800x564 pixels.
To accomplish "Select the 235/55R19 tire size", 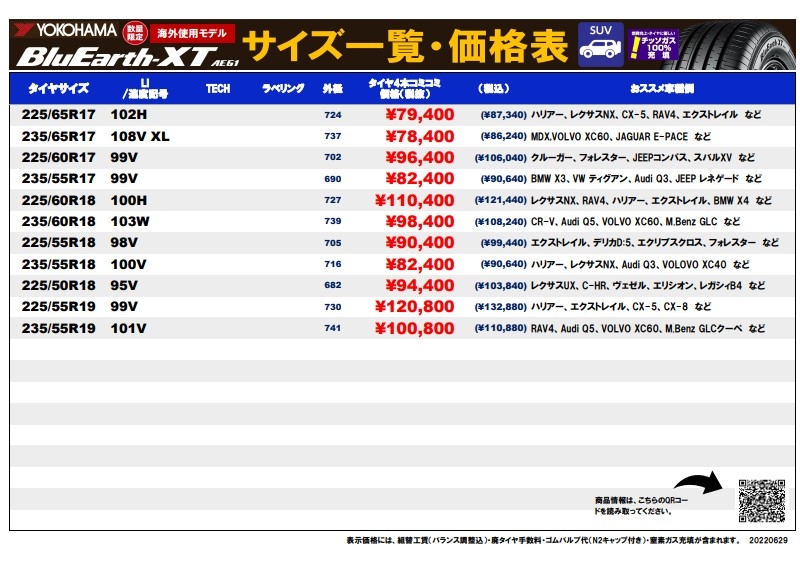I will tap(59, 328).
